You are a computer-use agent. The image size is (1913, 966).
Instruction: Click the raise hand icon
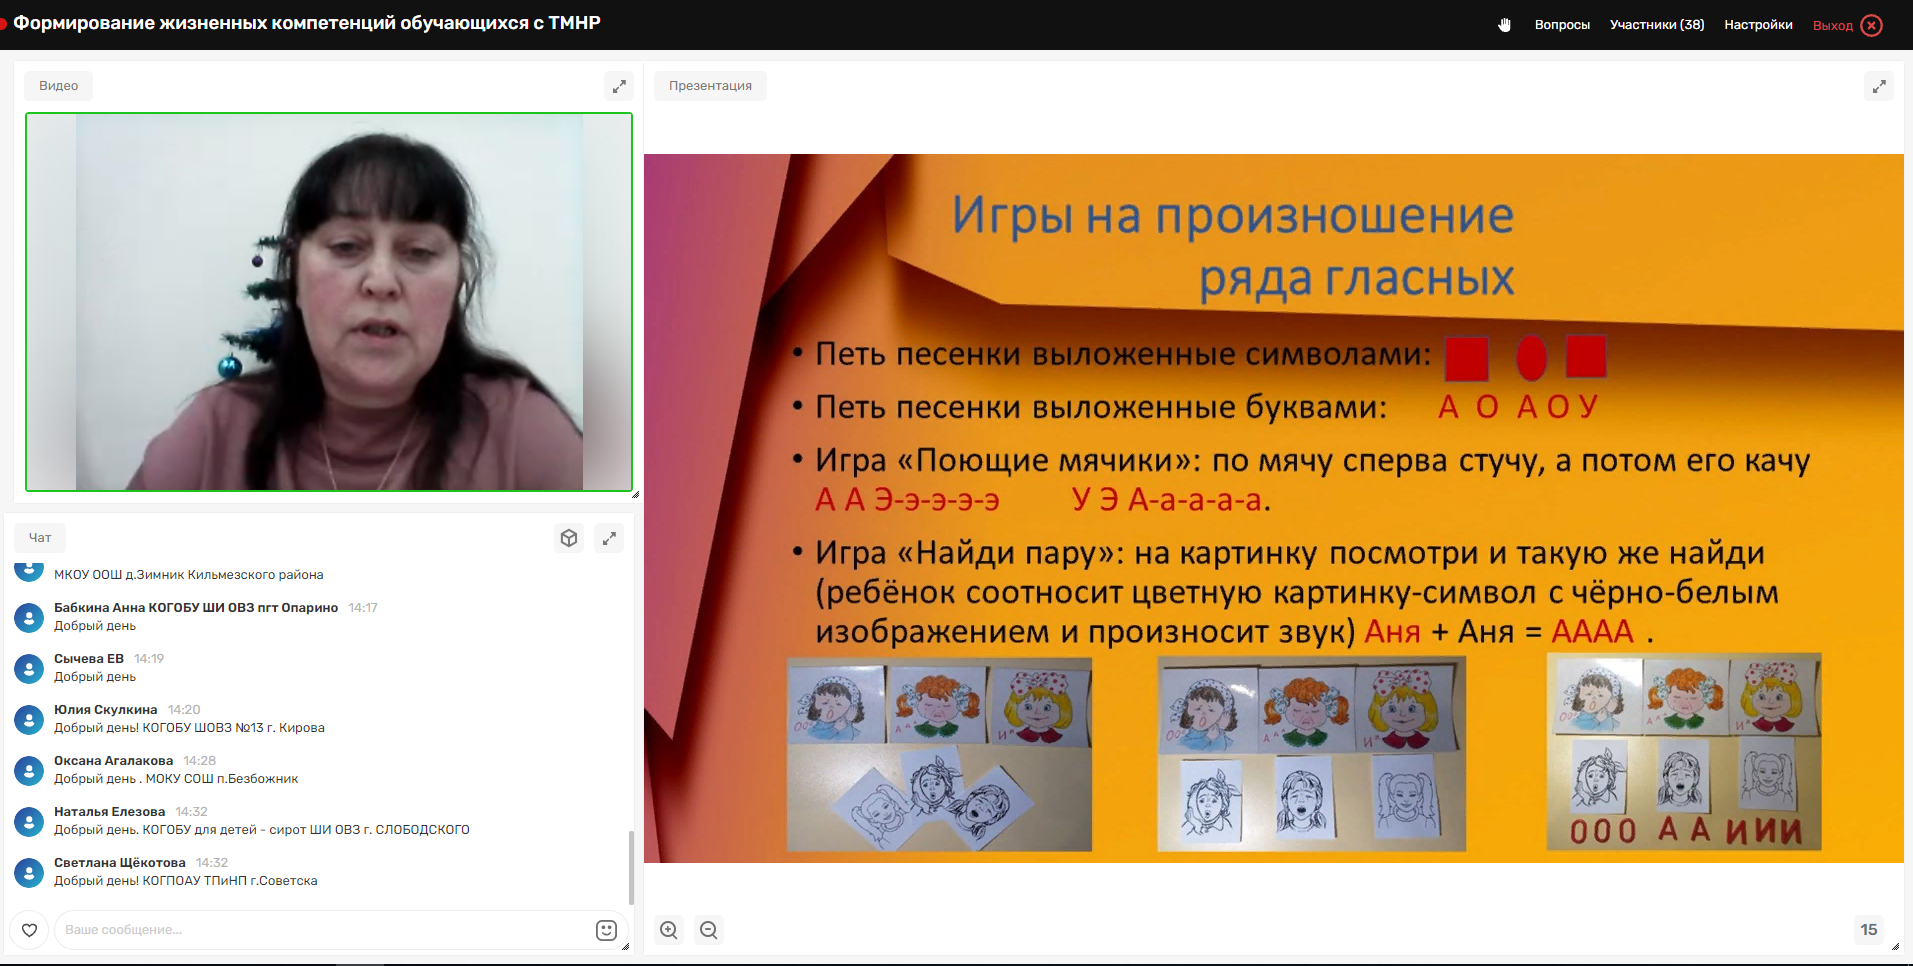(x=1504, y=25)
